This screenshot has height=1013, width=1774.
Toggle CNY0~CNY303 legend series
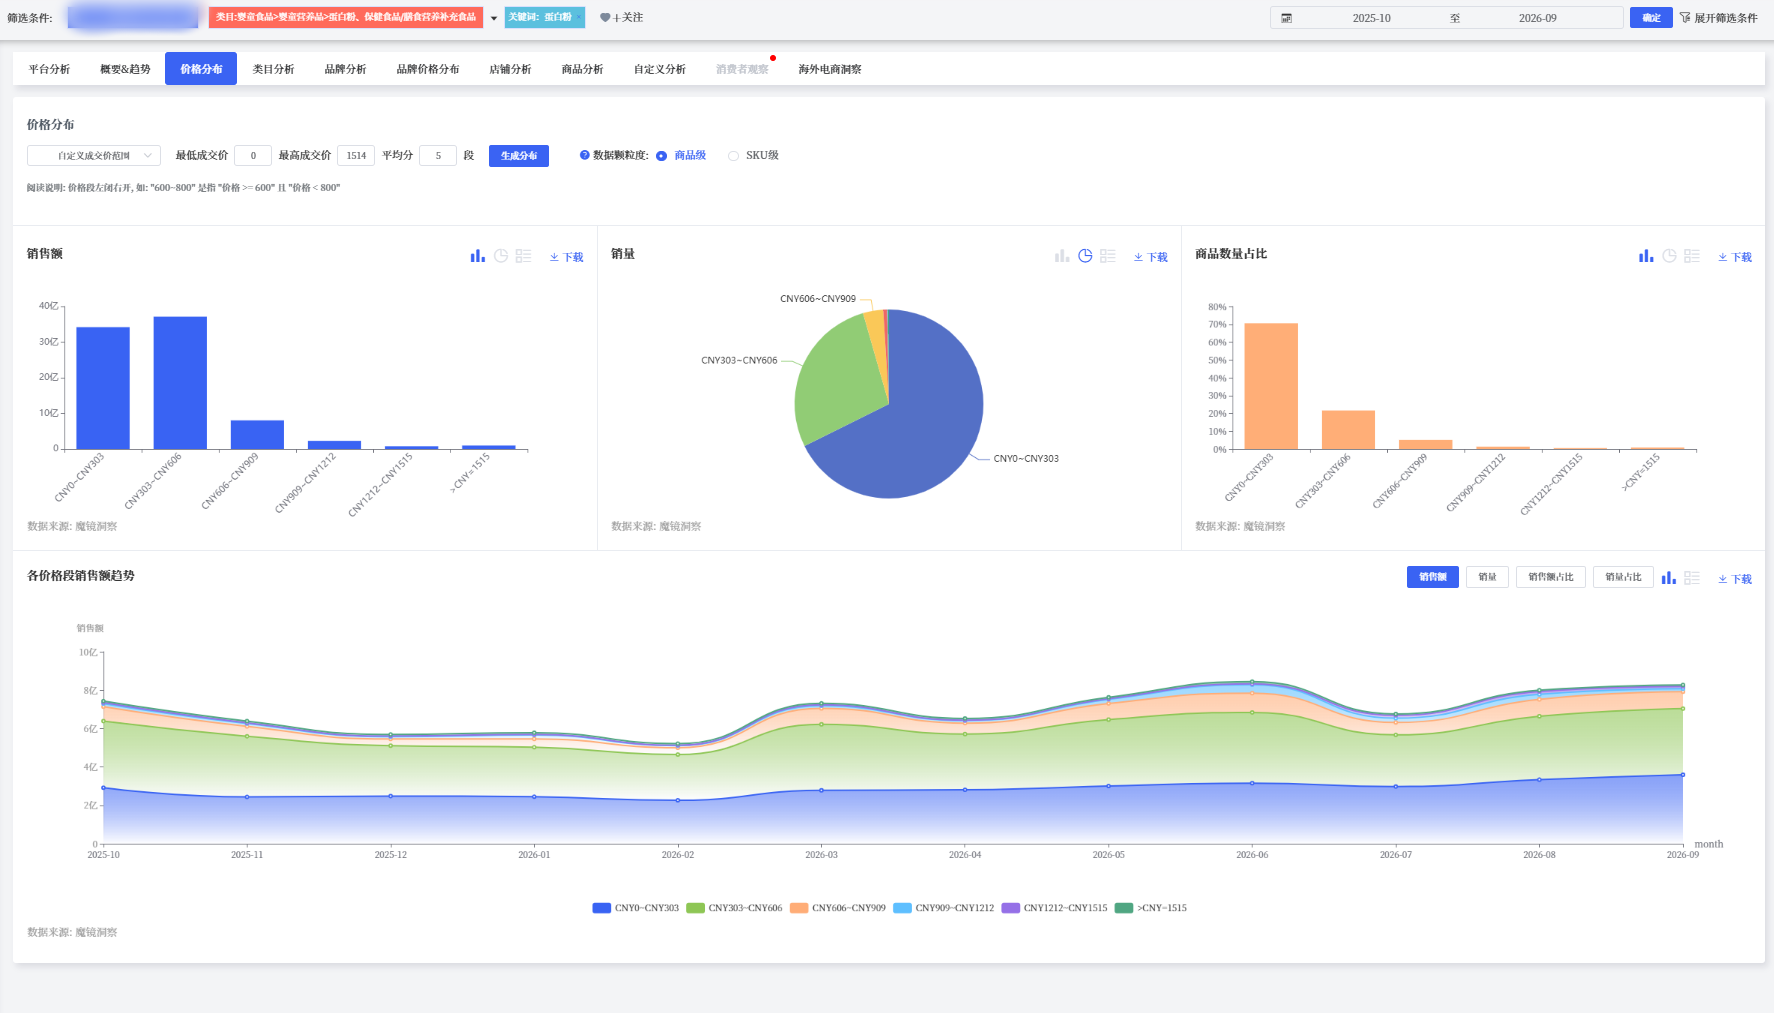[636, 908]
